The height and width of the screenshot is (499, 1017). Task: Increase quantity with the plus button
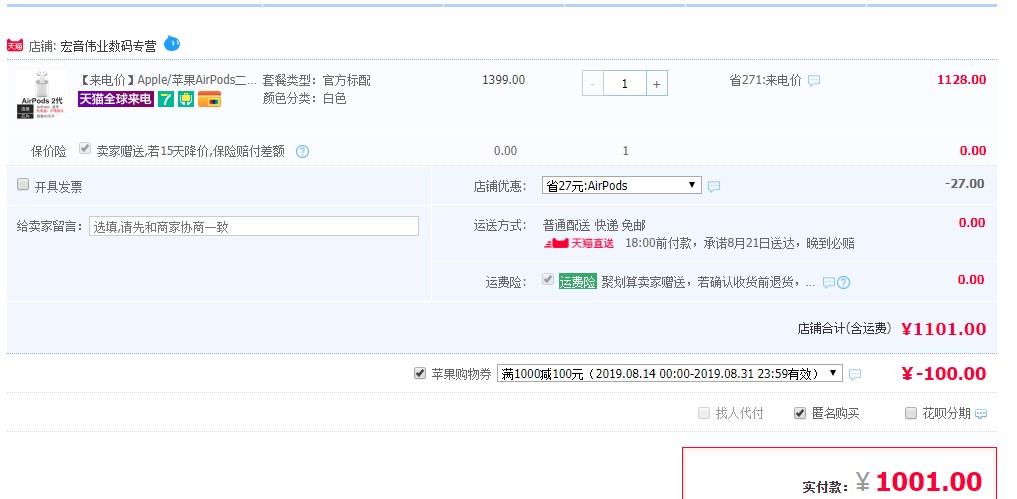click(656, 84)
